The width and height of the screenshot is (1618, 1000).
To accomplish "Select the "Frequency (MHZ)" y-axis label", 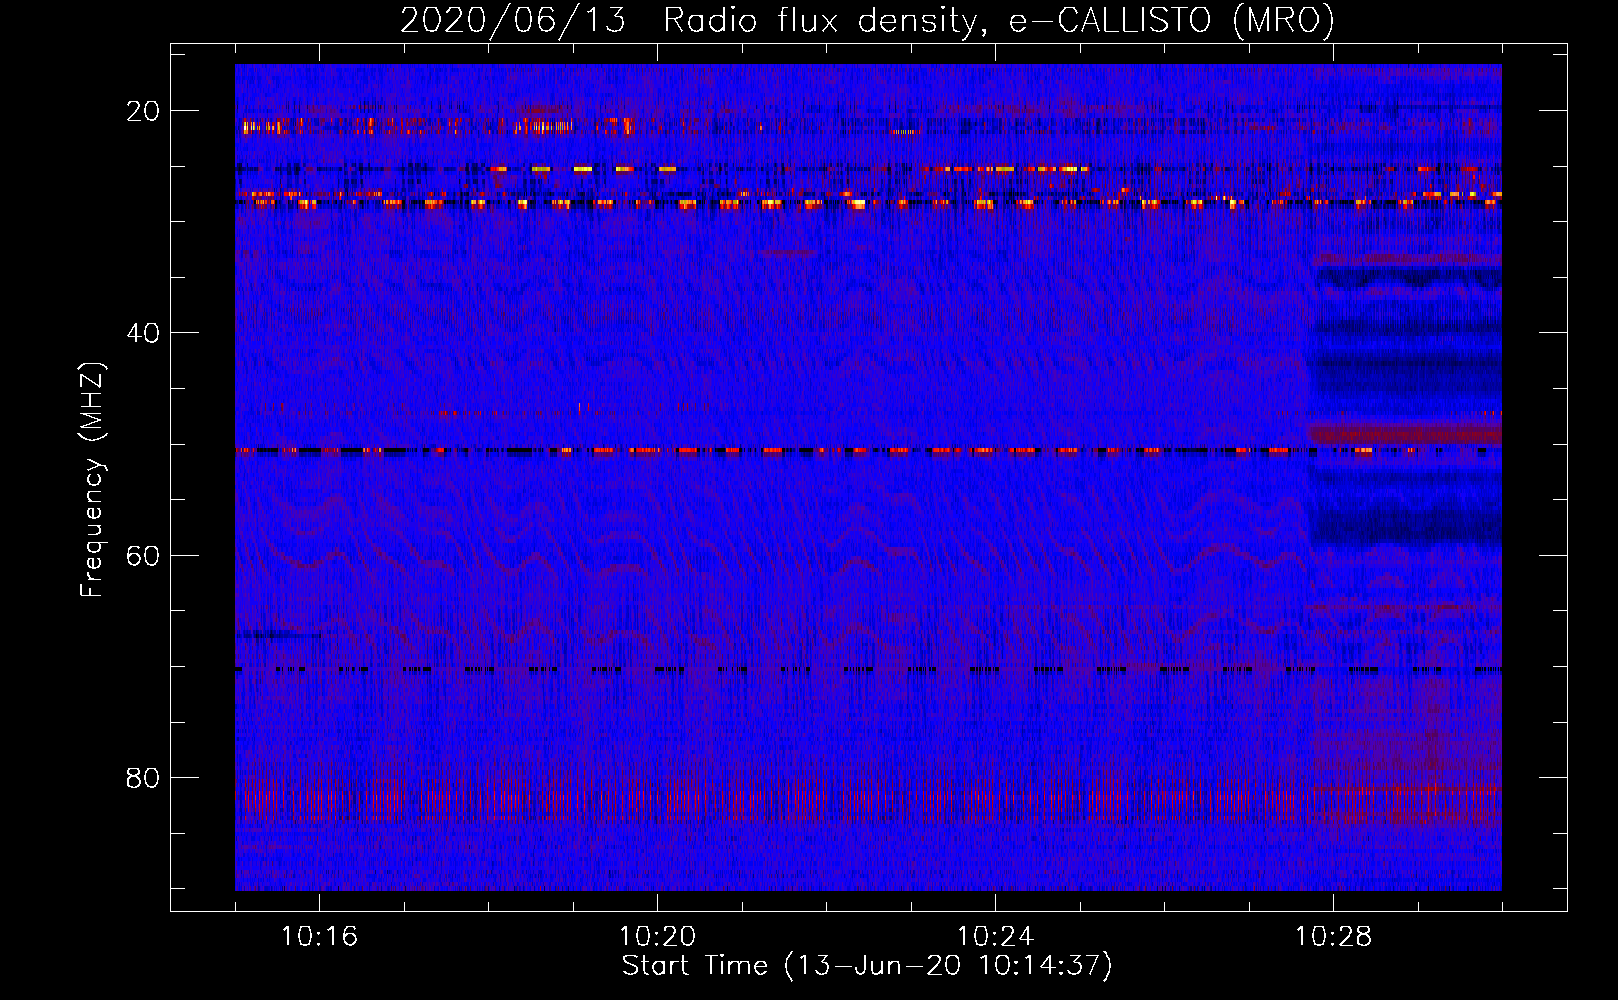I will coord(92,480).
